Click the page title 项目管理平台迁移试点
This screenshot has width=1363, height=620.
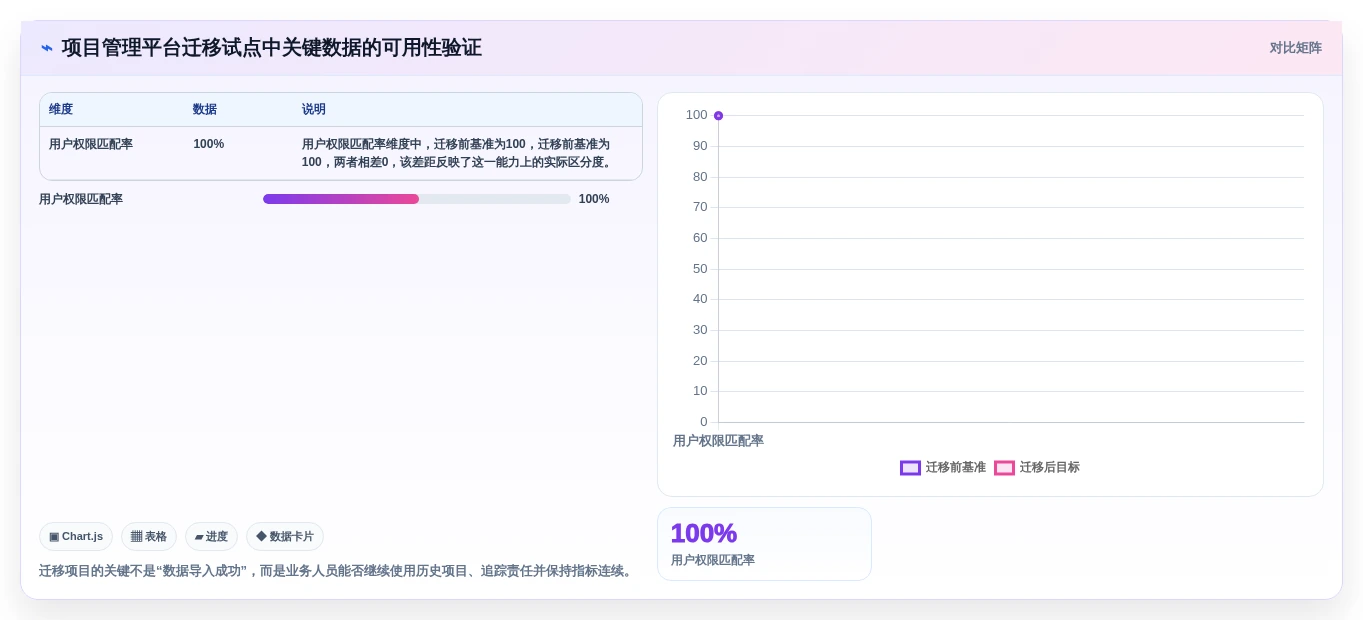272,48
